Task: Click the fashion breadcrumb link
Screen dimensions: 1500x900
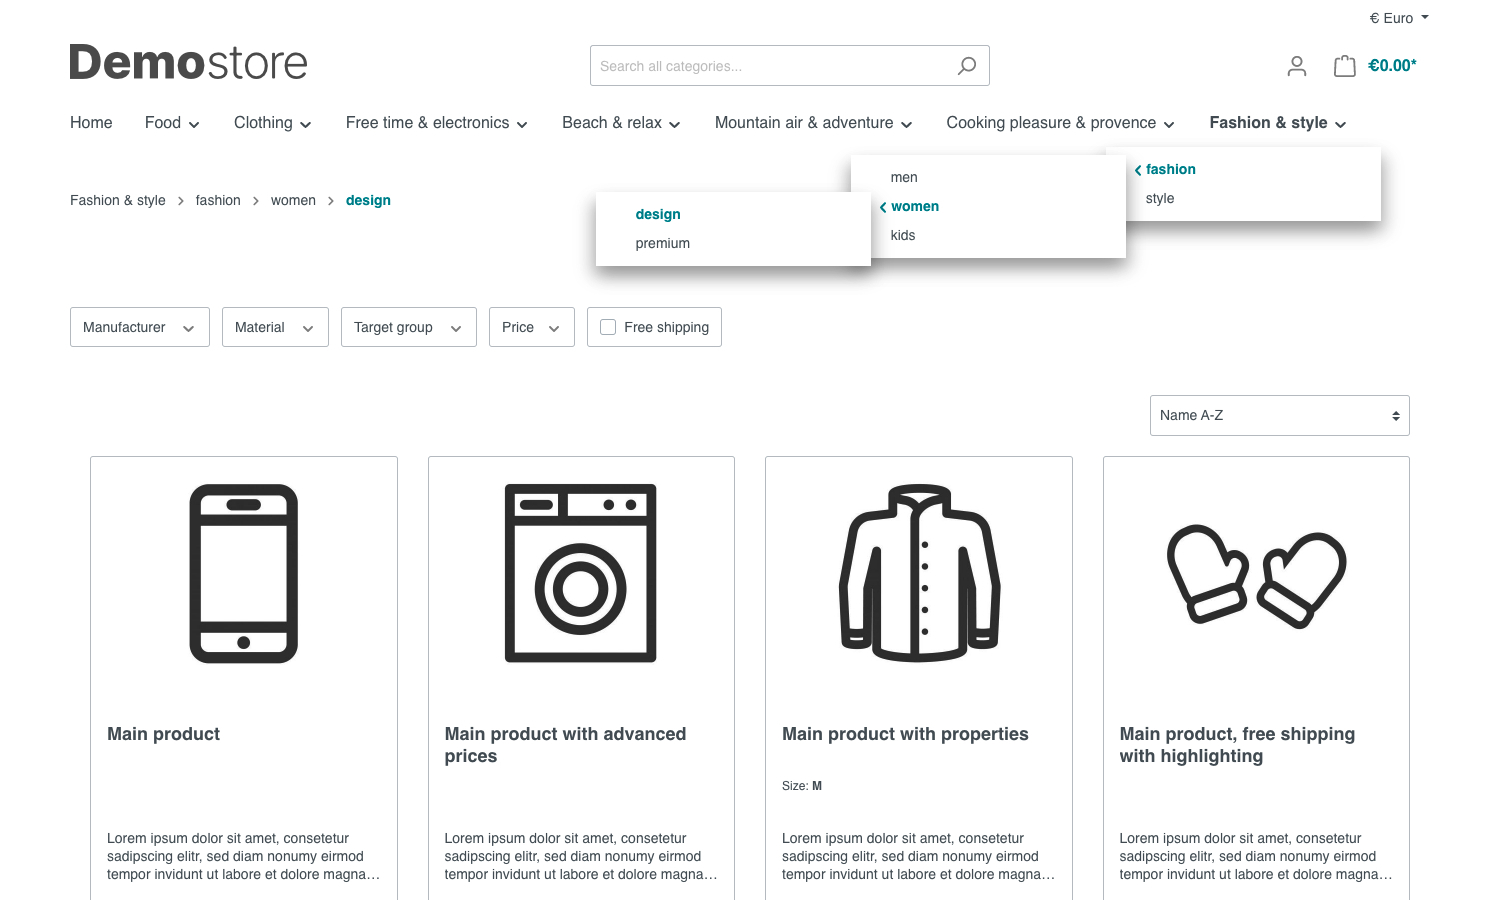Action: (x=218, y=201)
